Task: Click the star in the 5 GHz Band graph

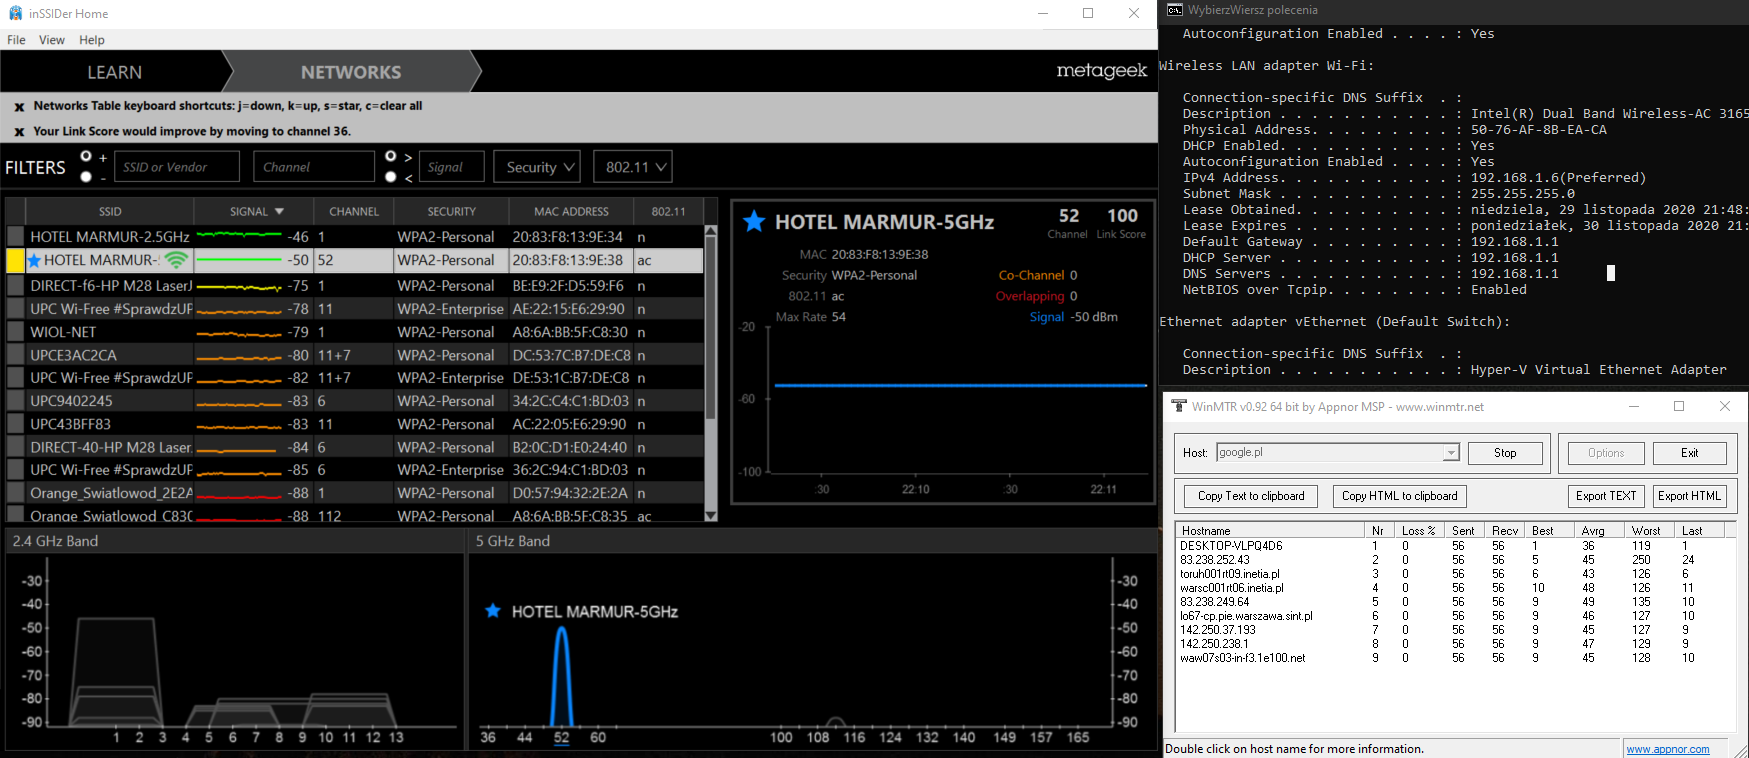Action: (492, 611)
